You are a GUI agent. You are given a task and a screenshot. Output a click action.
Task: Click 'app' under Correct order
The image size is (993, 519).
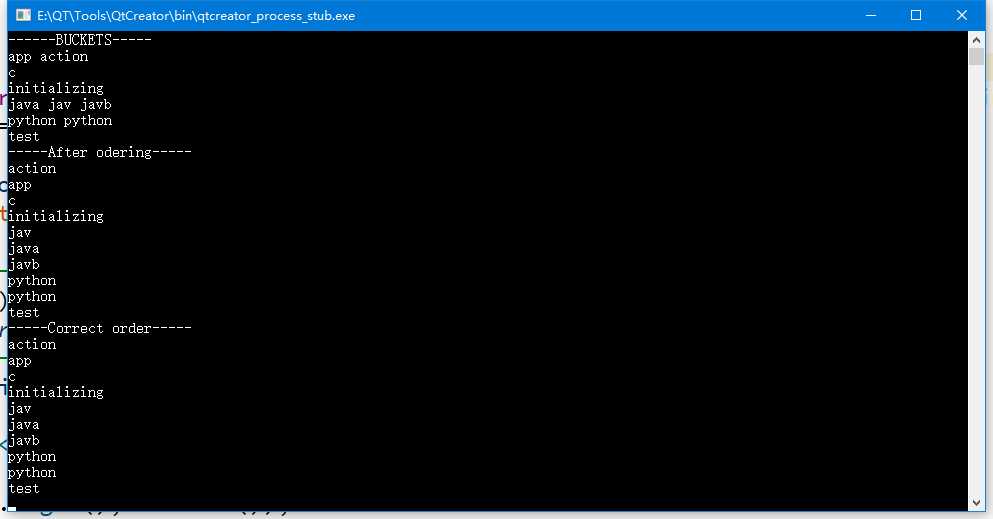coord(20,361)
